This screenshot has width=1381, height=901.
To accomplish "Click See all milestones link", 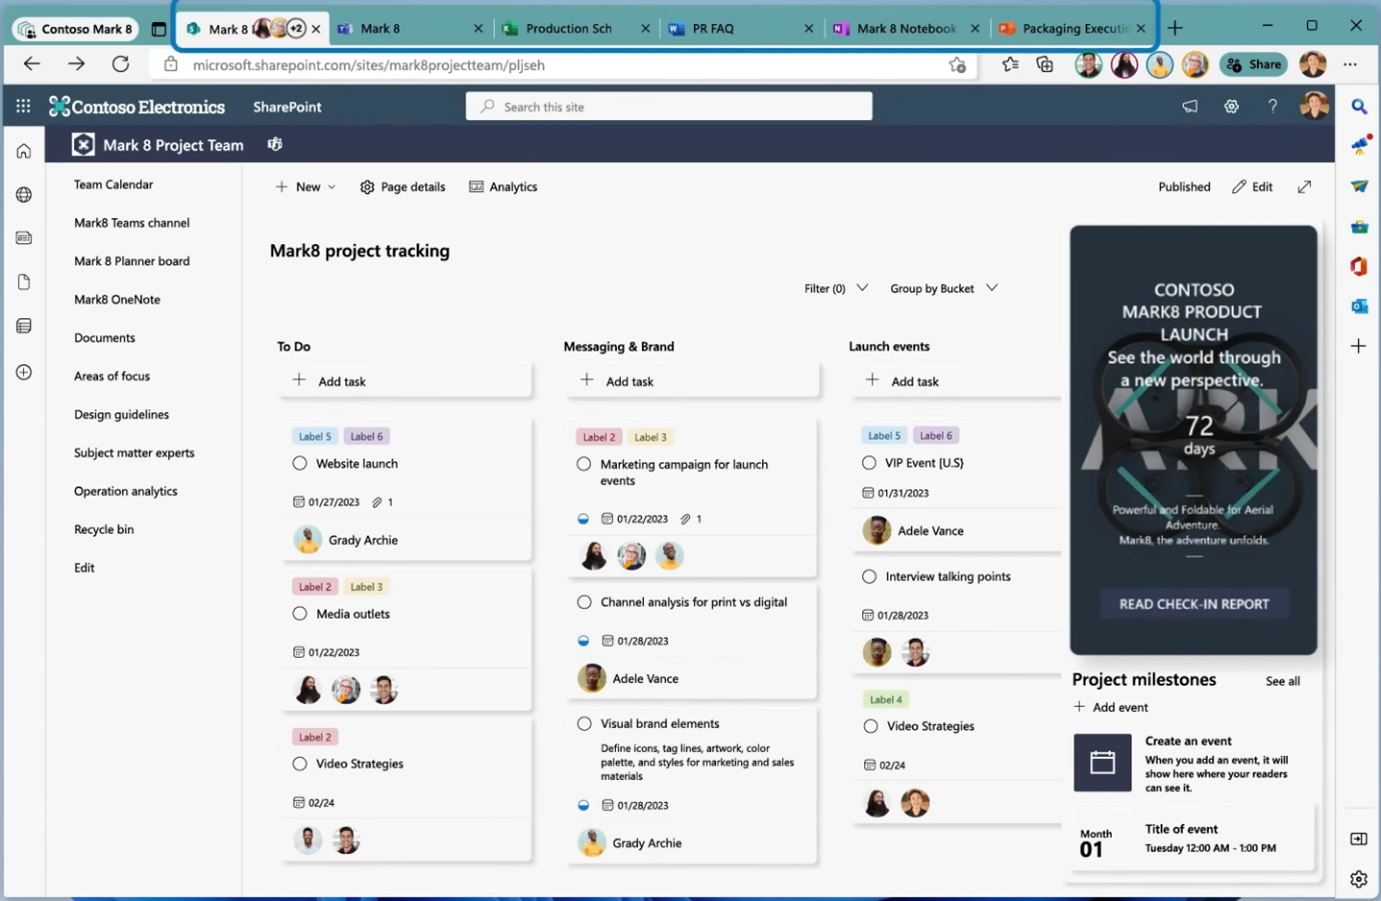I will [x=1282, y=681].
